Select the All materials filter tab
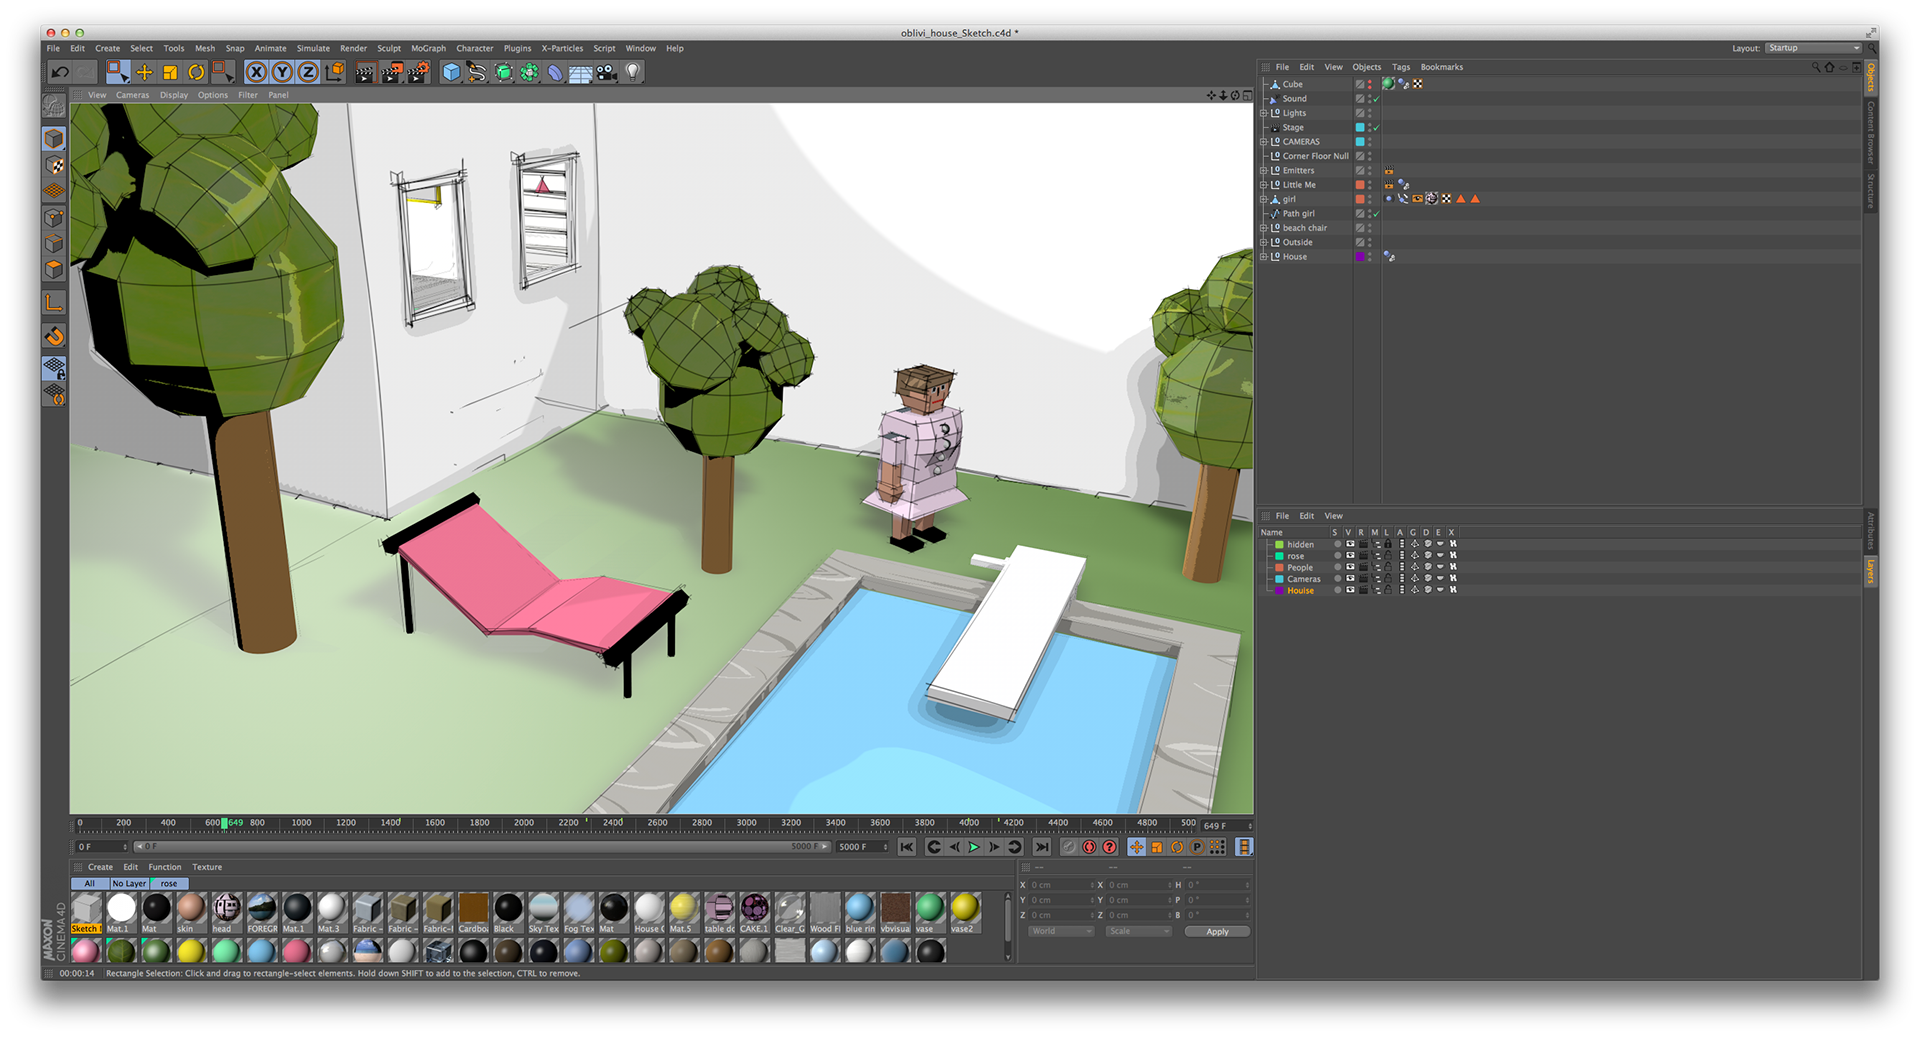 tap(90, 883)
